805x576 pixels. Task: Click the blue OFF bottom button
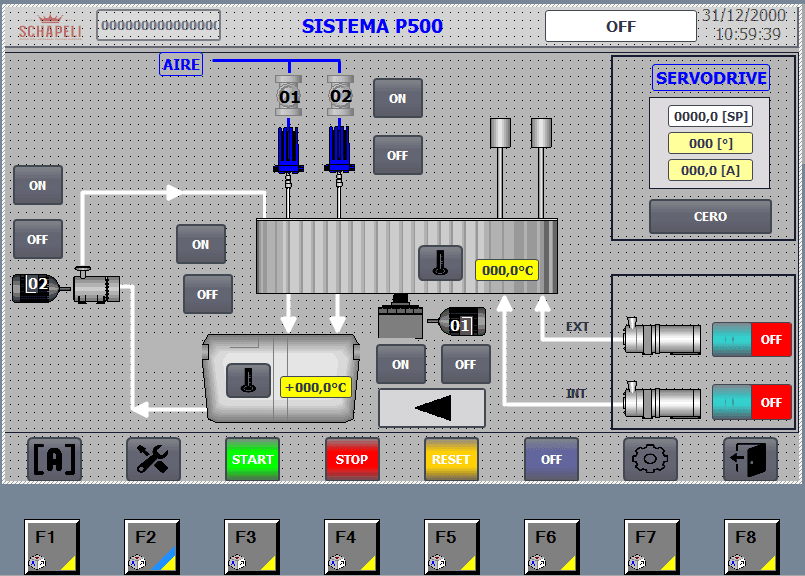click(x=551, y=459)
